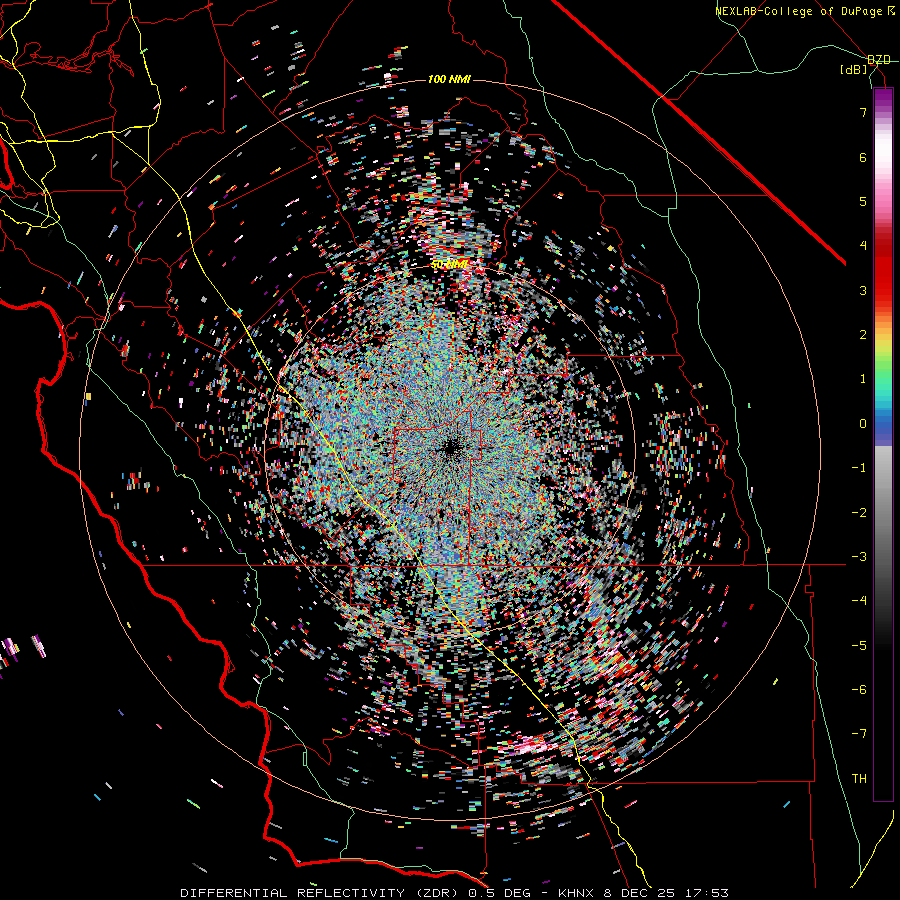Click the 5 dB value on color scale
Screen dimensions: 900x900
[863, 201]
